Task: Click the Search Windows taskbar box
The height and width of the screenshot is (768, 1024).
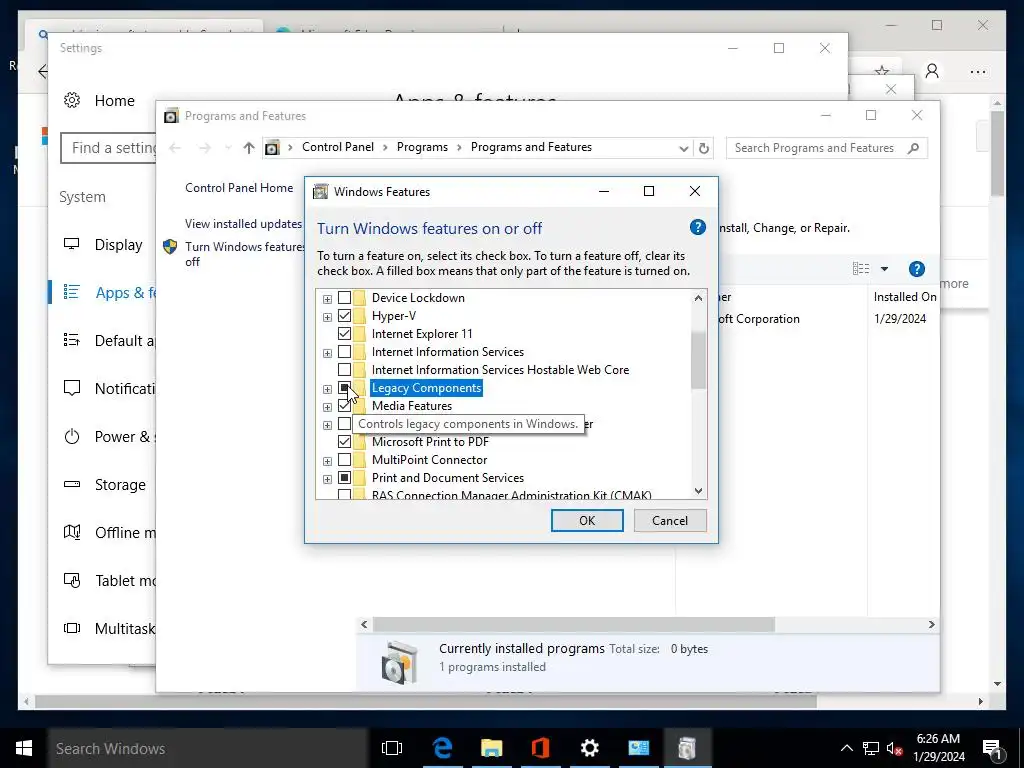Action: point(208,748)
